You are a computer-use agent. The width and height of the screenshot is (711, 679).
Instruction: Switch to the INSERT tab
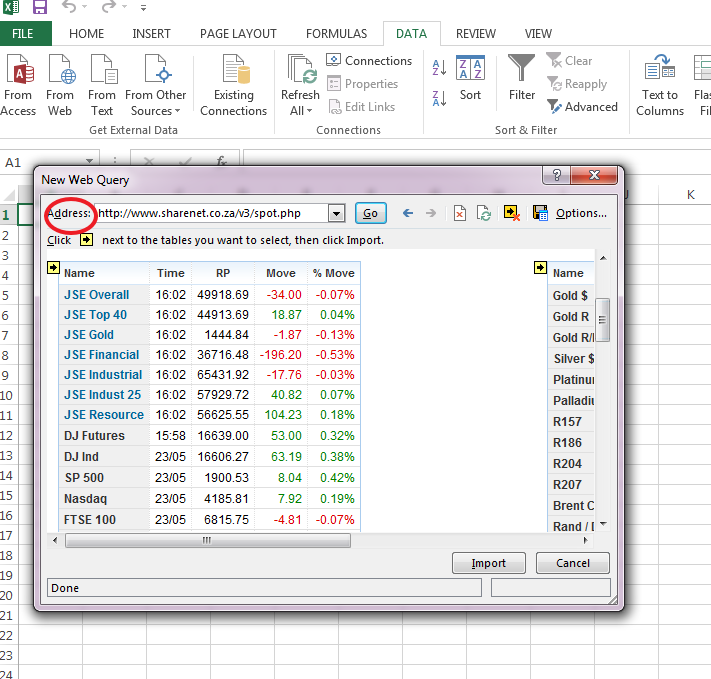tap(151, 34)
